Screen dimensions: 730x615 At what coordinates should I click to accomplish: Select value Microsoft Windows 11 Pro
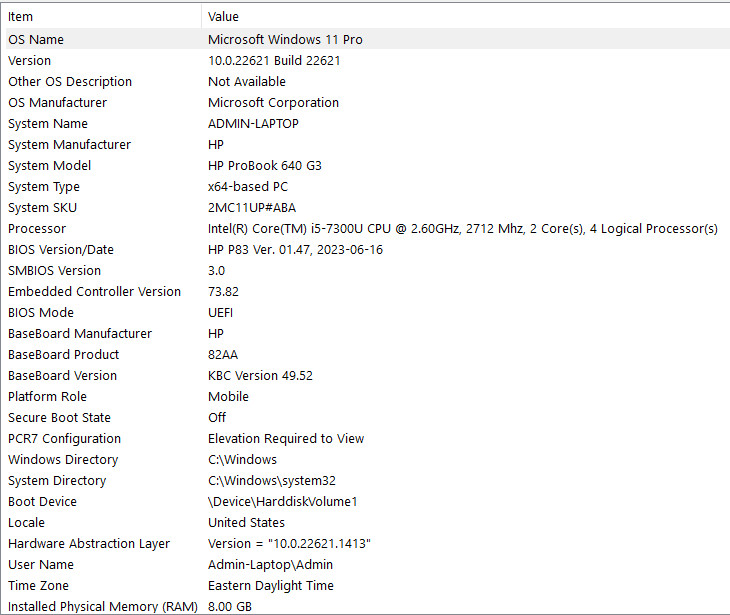pos(285,40)
